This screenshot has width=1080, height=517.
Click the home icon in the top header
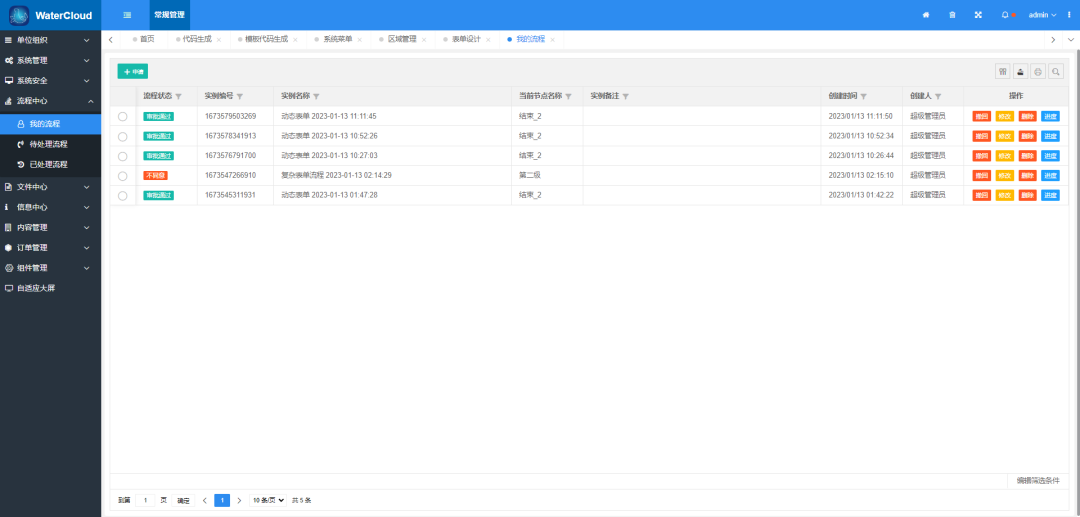926,15
